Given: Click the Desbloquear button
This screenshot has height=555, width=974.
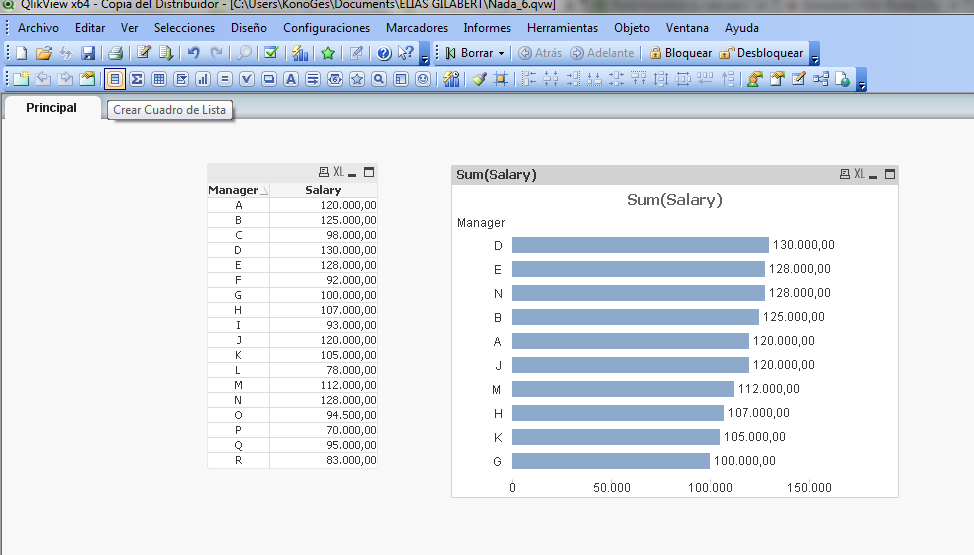Looking at the screenshot, I should click(x=761, y=53).
